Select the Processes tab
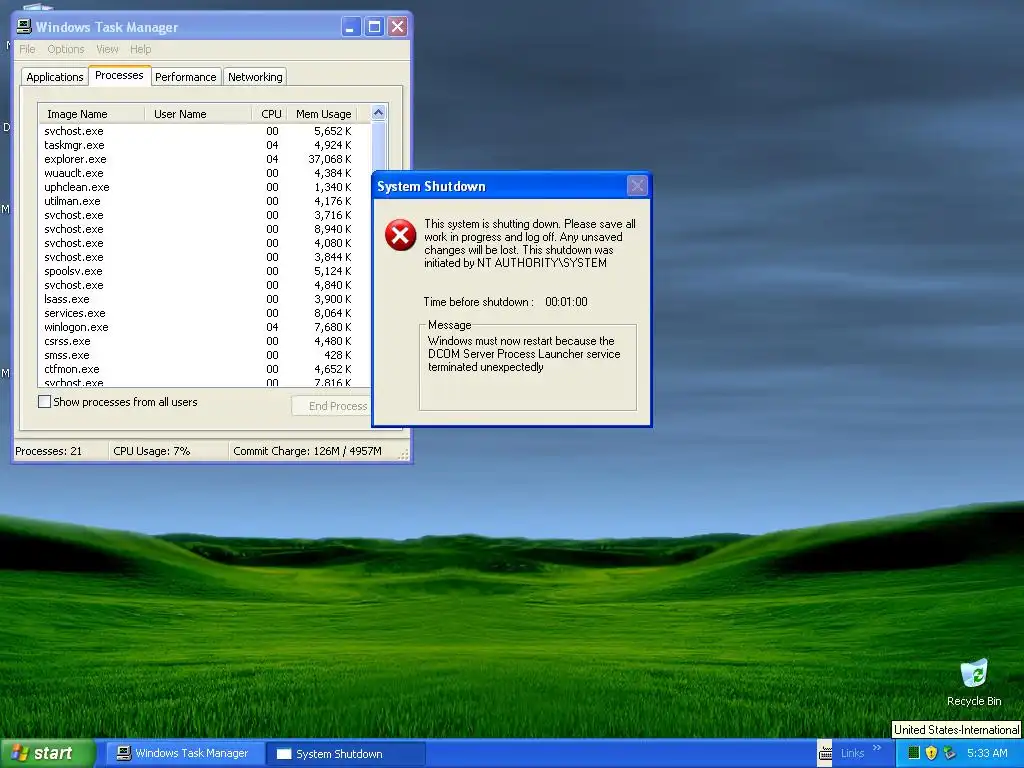 (x=119, y=75)
